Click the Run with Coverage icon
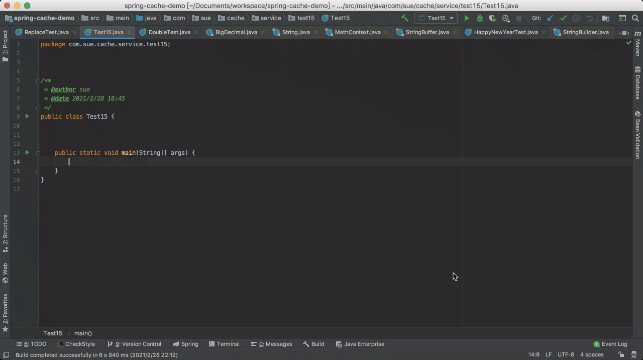 pyautogui.click(x=492, y=18)
